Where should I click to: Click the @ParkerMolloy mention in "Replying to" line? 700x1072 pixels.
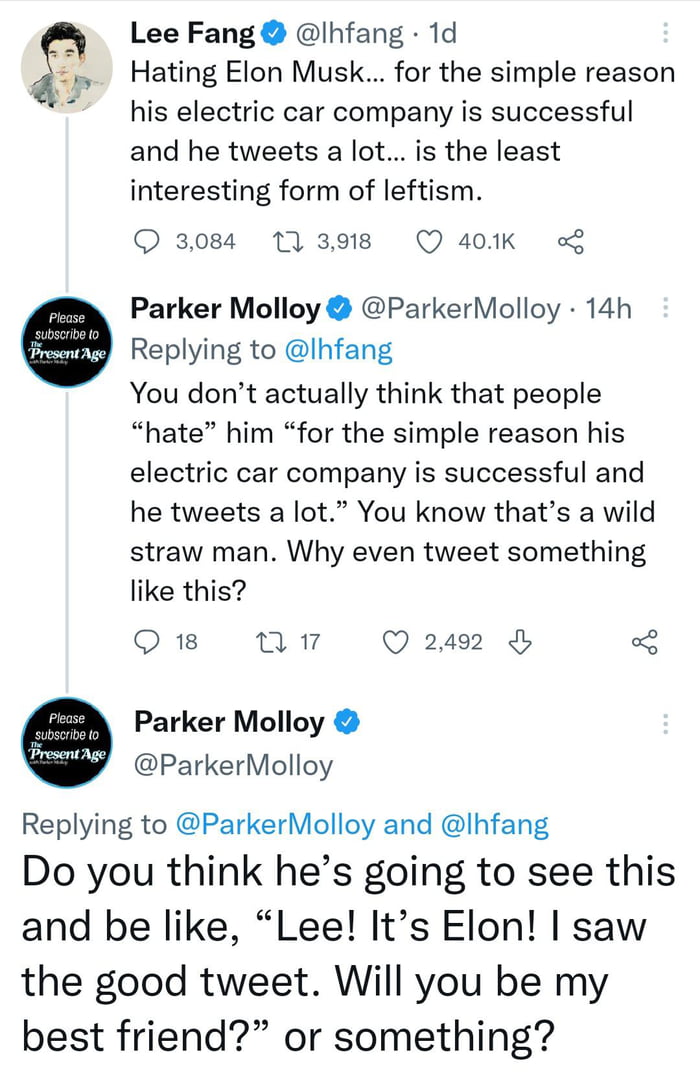point(275,825)
